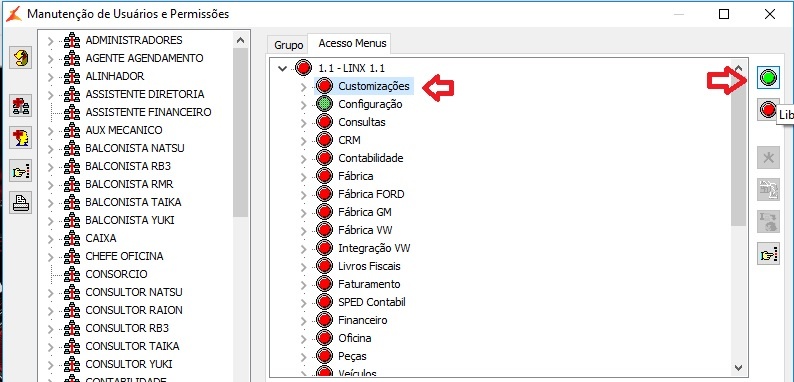The height and width of the screenshot is (382, 794).
Task: Select the Acesso Menus tab
Action: [x=352, y=44]
